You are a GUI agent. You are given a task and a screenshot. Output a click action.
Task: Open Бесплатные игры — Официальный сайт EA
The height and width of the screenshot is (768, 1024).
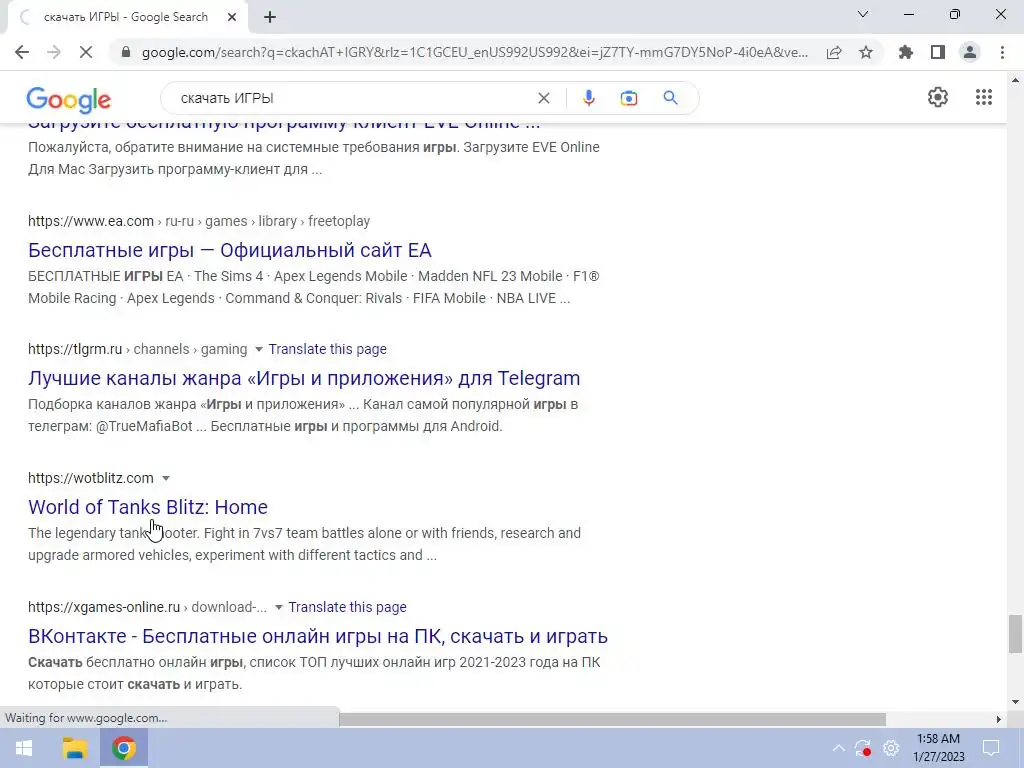230,250
